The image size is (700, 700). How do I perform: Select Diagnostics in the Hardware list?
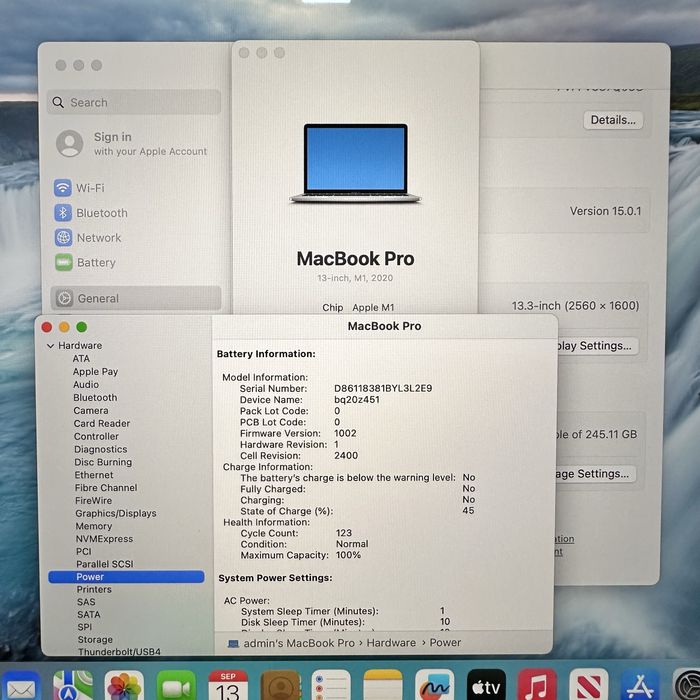click(101, 449)
